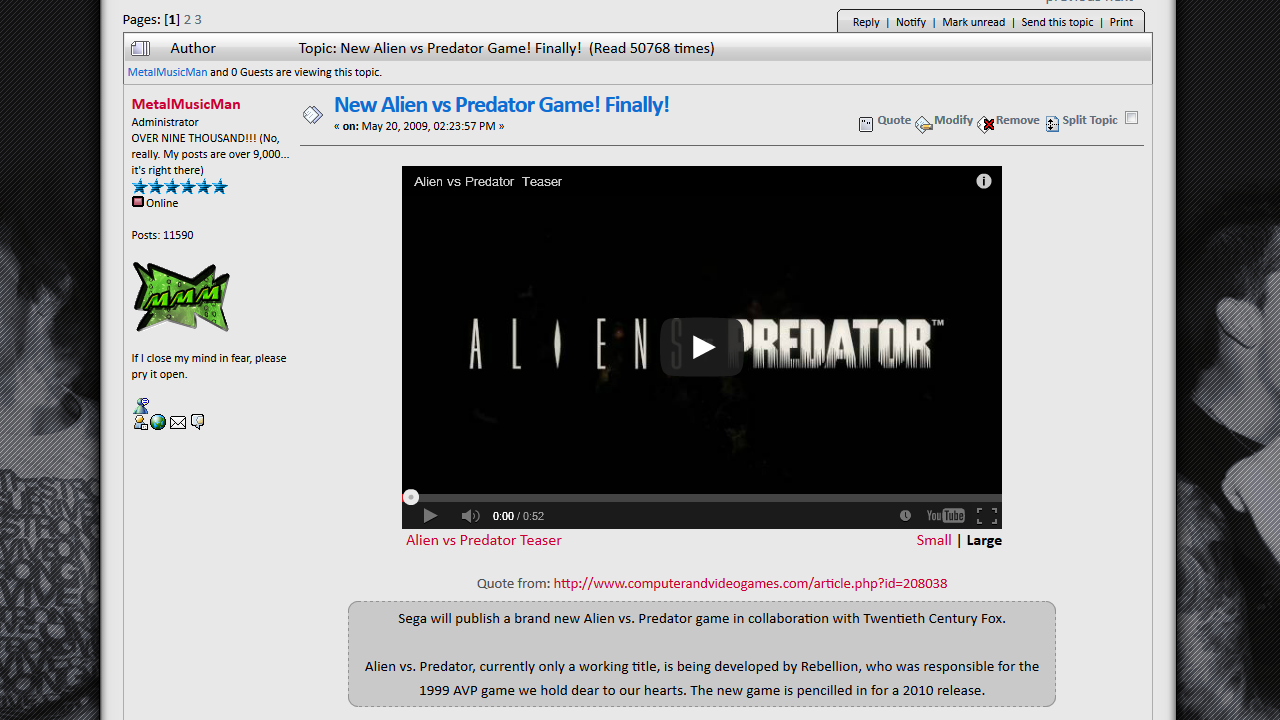Click the video progress bar scrubber
Viewport: 1280px width, 720px height.
coord(411,497)
